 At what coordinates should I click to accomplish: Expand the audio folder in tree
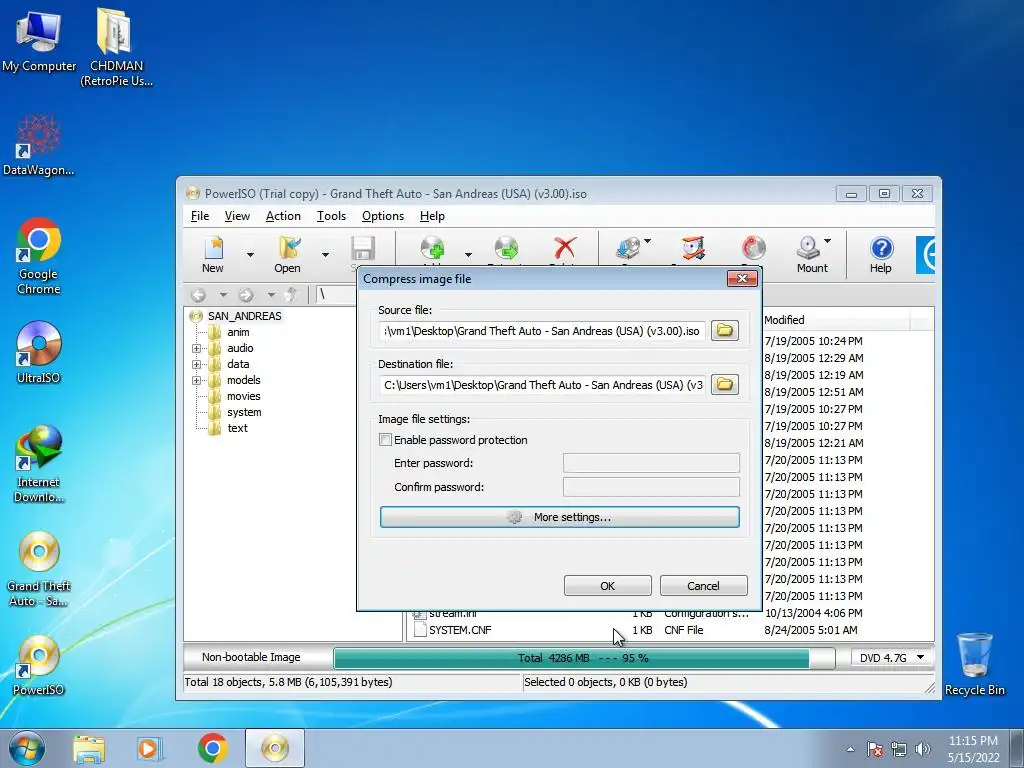[x=197, y=348]
